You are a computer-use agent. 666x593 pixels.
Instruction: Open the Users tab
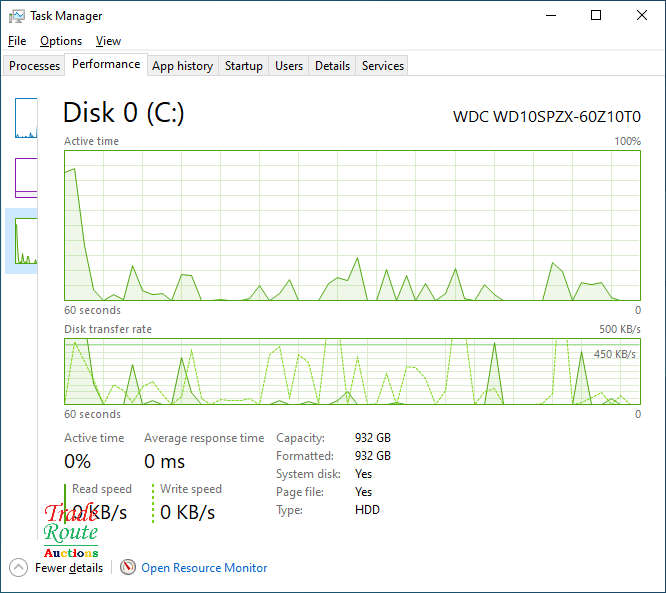point(289,66)
